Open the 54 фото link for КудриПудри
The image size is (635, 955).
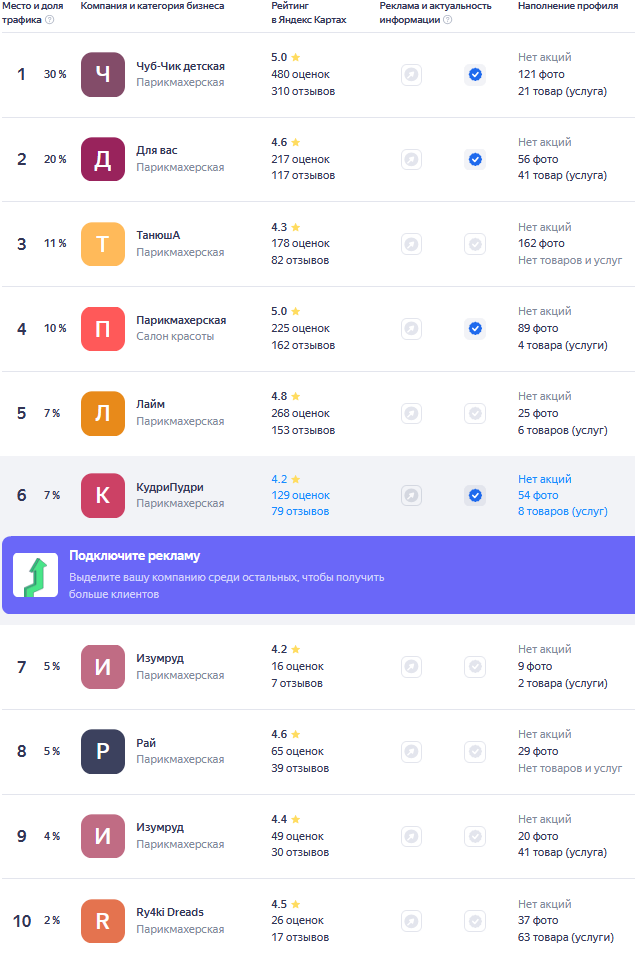coord(538,495)
